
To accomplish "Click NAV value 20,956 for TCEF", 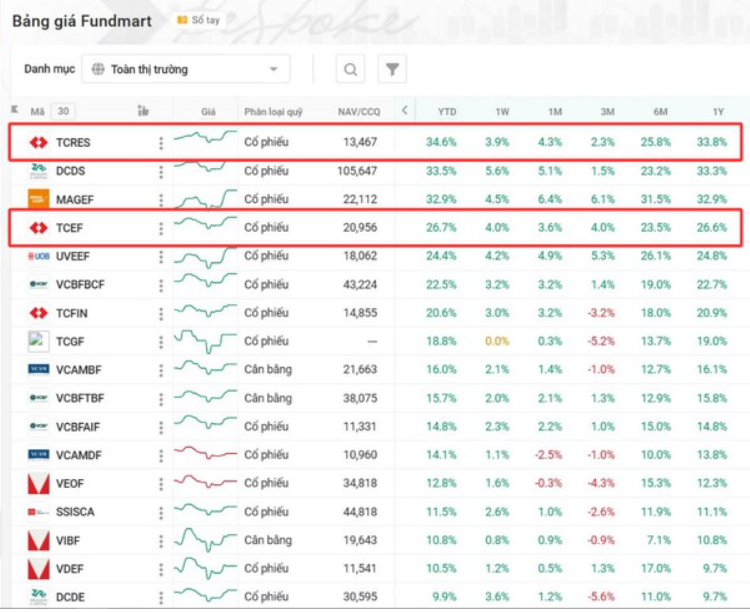I will (x=360, y=228).
